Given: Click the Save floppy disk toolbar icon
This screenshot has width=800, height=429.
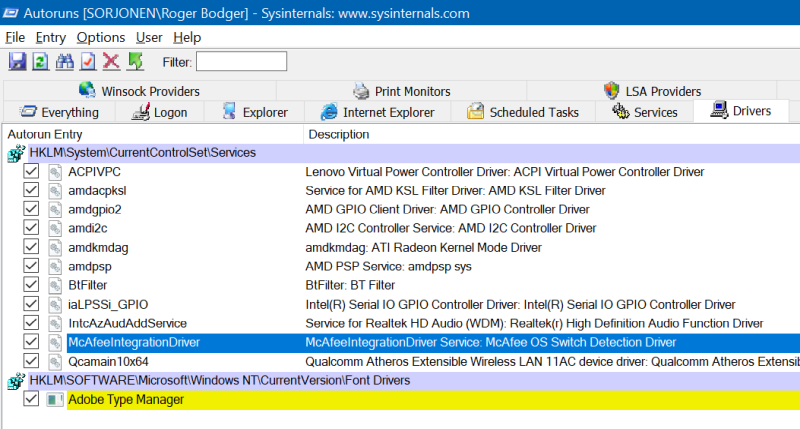Looking at the screenshot, I should tap(17, 62).
